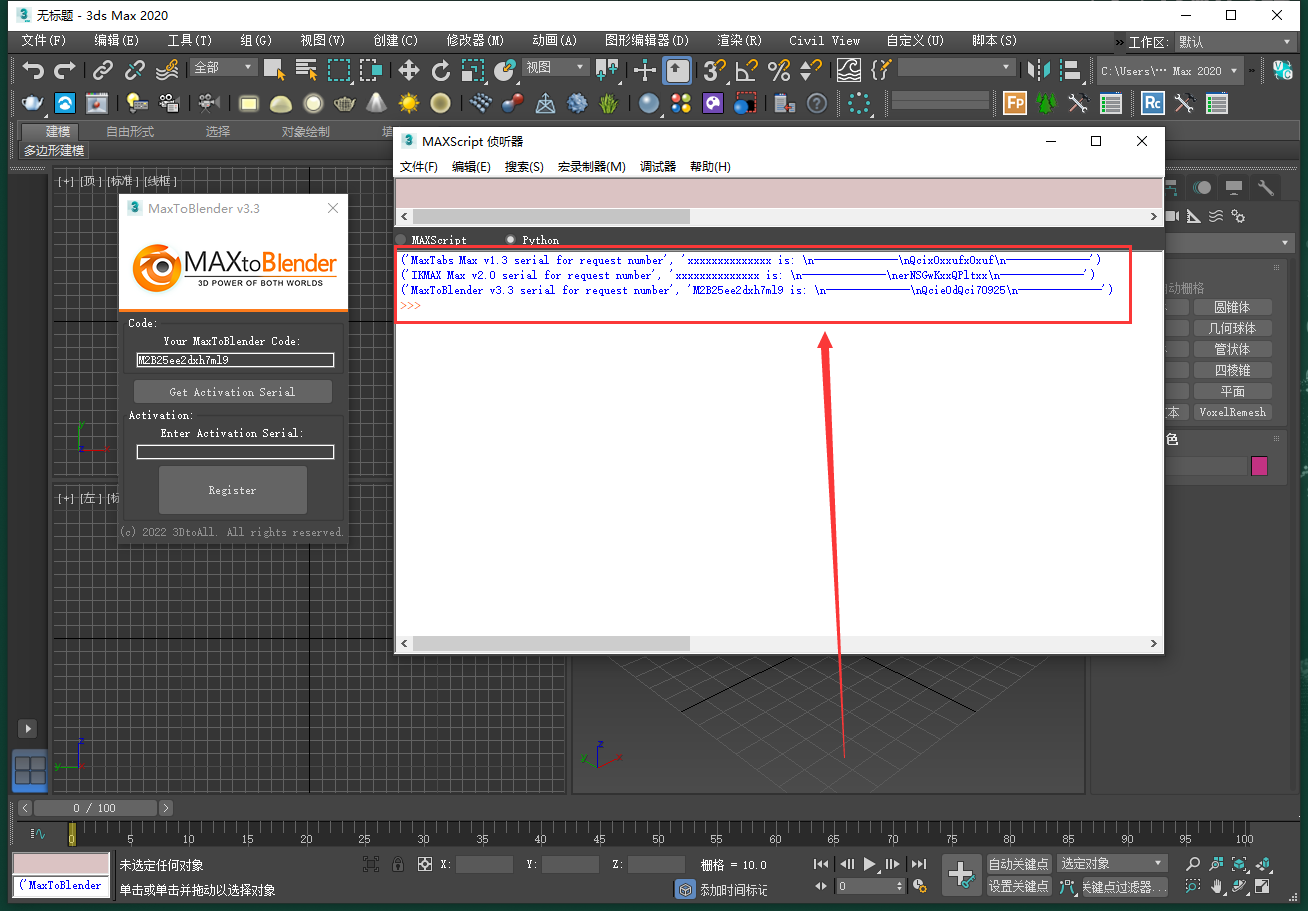Click the 平面 primitive button
Screen dimensions: 1308x911
click(1232, 391)
